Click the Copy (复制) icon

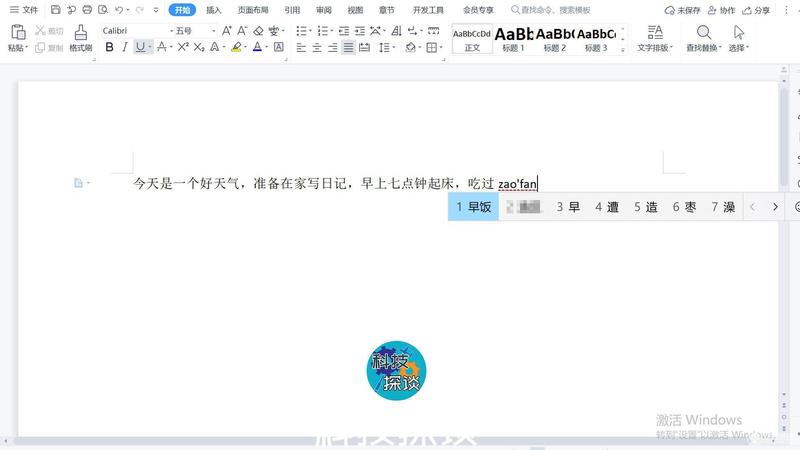pyautogui.click(x=40, y=47)
